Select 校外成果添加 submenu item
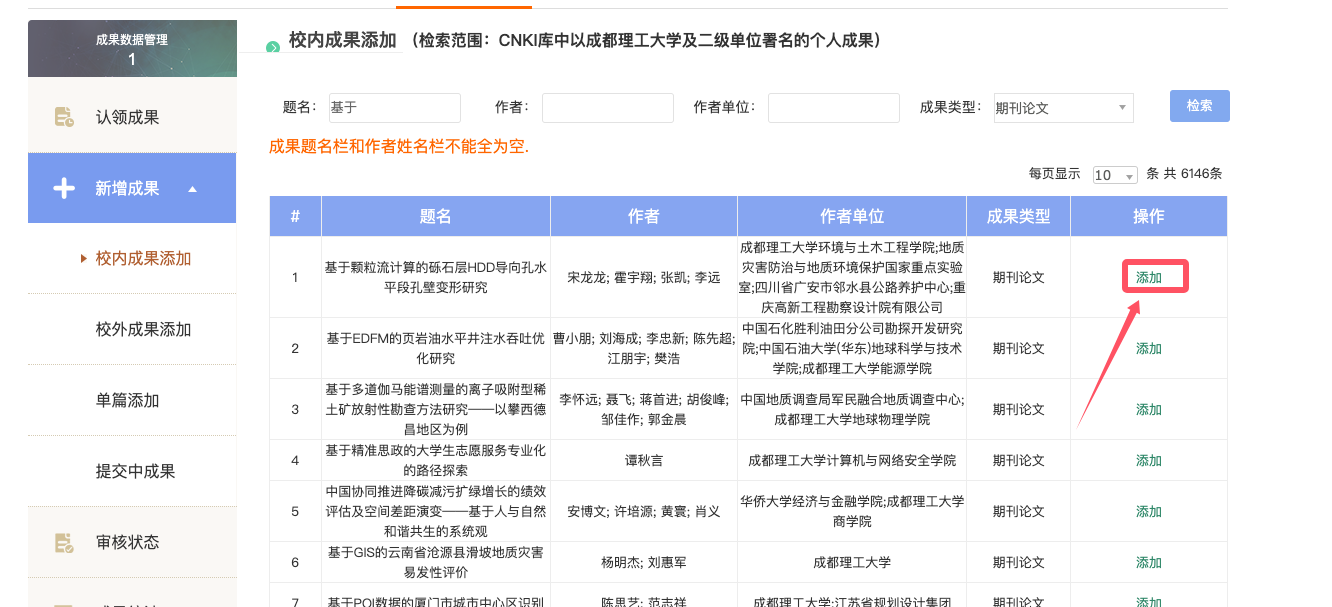Screen dimensions: 1332x607 pos(143,330)
